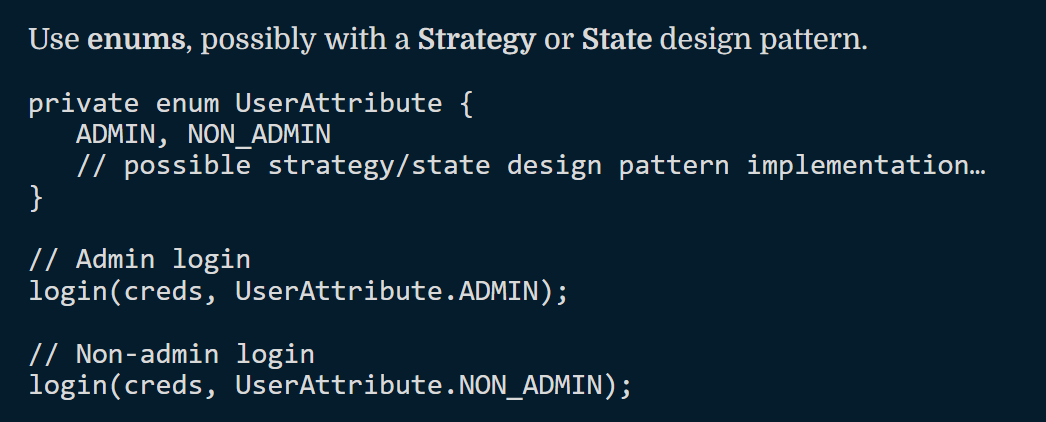The height and width of the screenshot is (422, 1046).
Task: Click the strategy/state design pattern comment
Action: click(531, 166)
